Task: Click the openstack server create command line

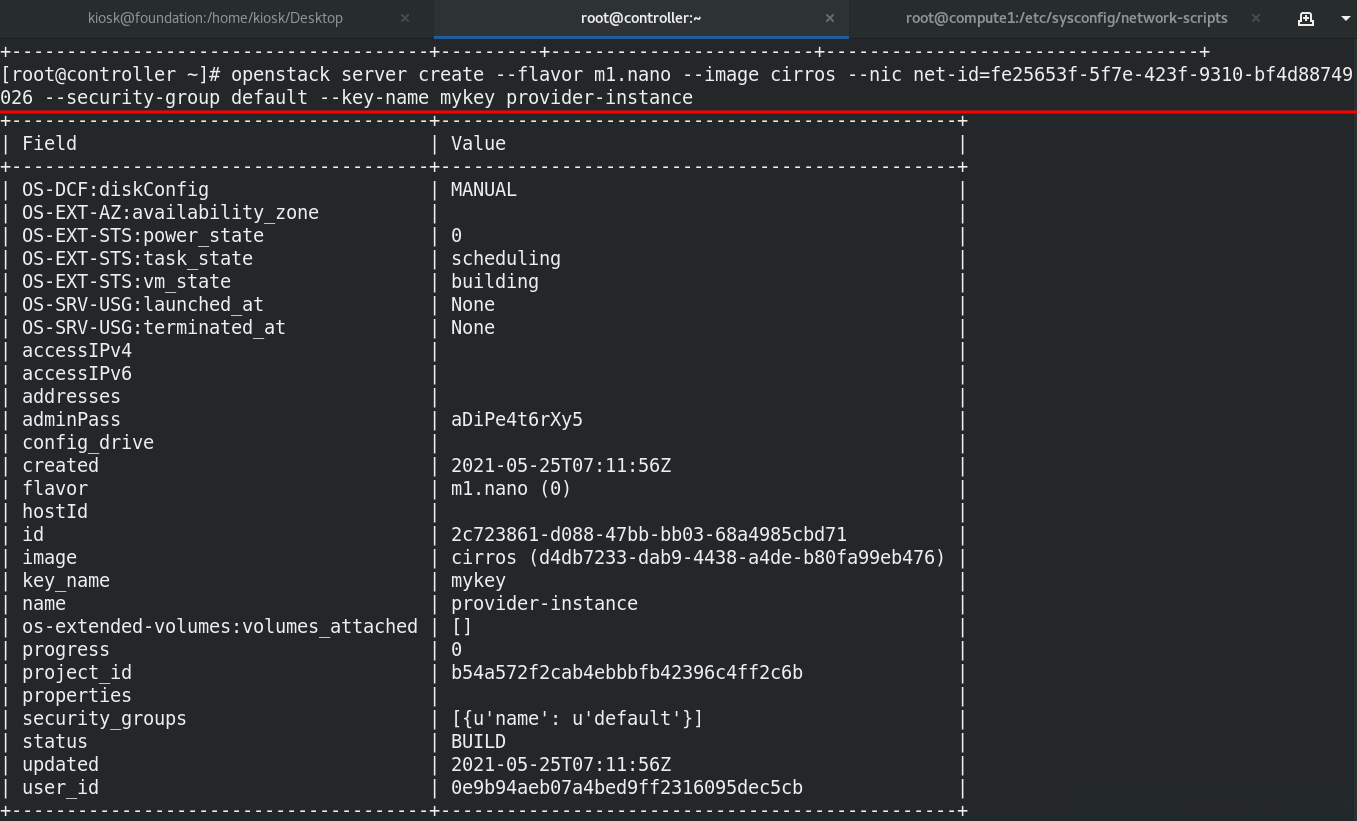Action: tap(676, 75)
